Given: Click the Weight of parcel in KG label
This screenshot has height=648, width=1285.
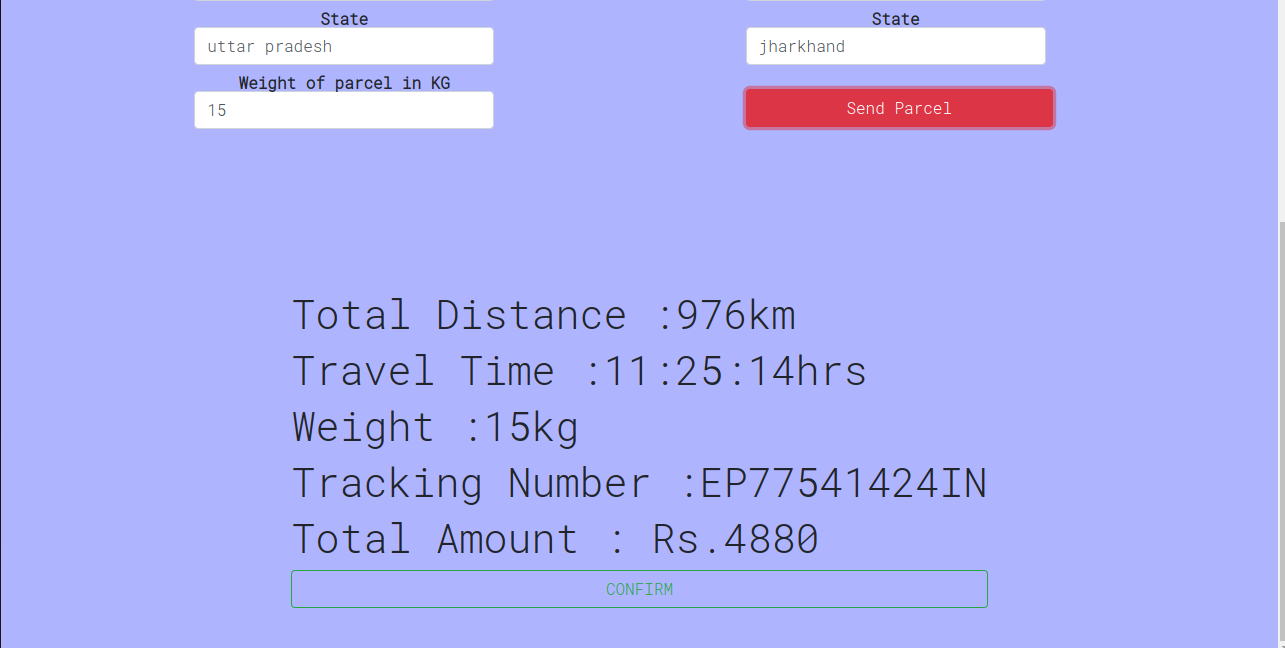Looking at the screenshot, I should (344, 82).
